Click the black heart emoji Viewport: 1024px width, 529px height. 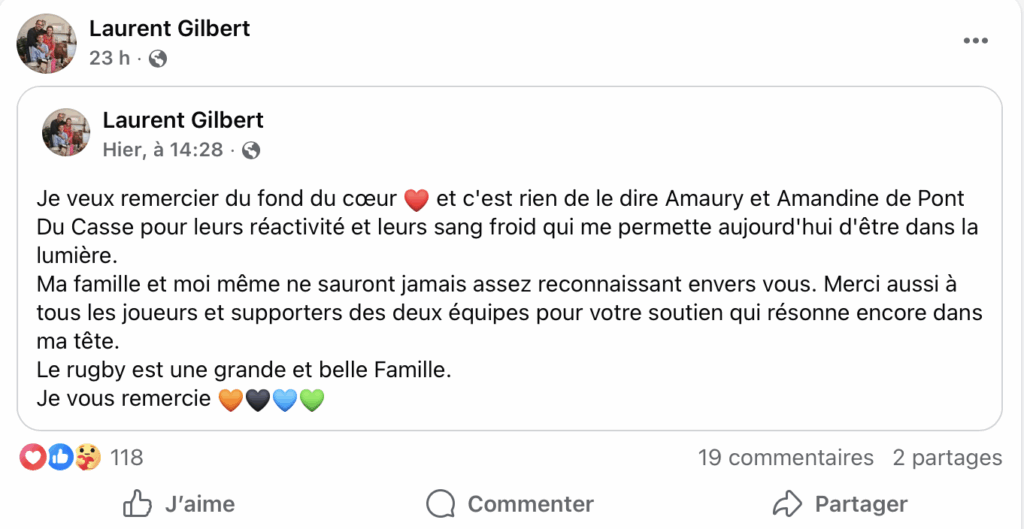(x=257, y=400)
